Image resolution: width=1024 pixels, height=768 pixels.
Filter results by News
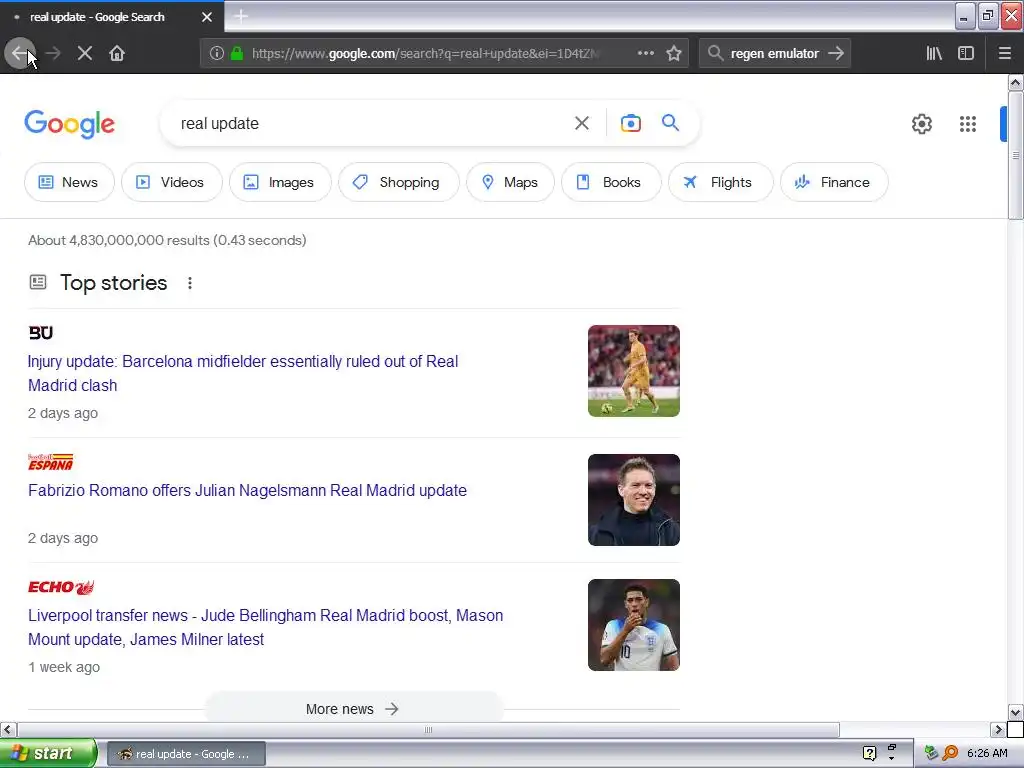pyautogui.click(x=69, y=182)
